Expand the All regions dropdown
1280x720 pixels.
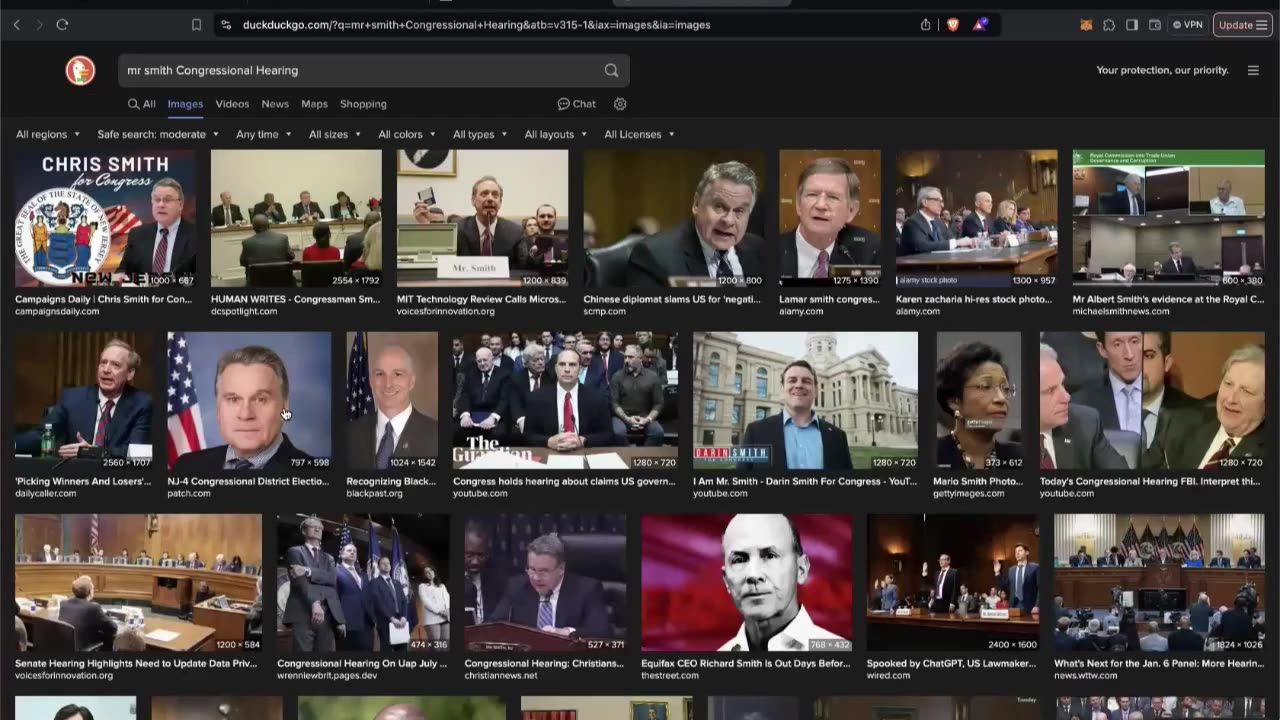click(x=47, y=134)
